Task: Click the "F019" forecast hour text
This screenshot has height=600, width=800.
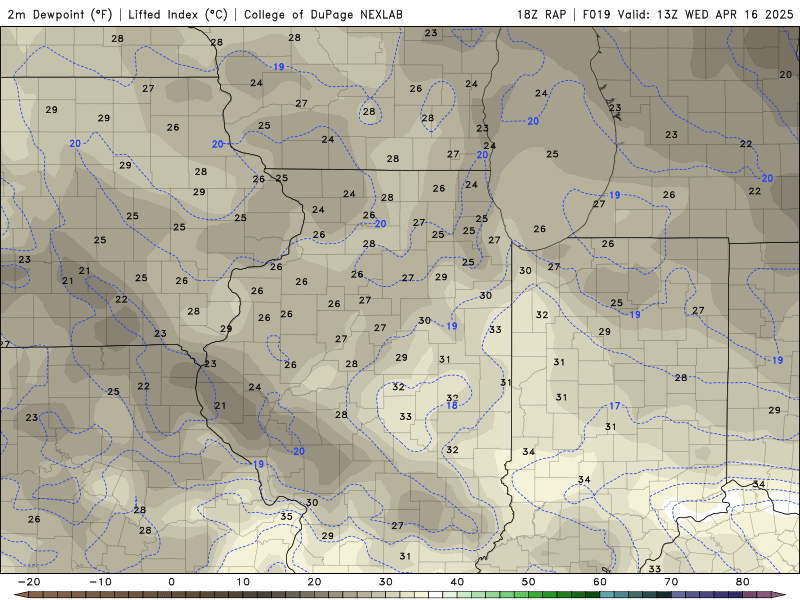Action: click(x=597, y=14)
